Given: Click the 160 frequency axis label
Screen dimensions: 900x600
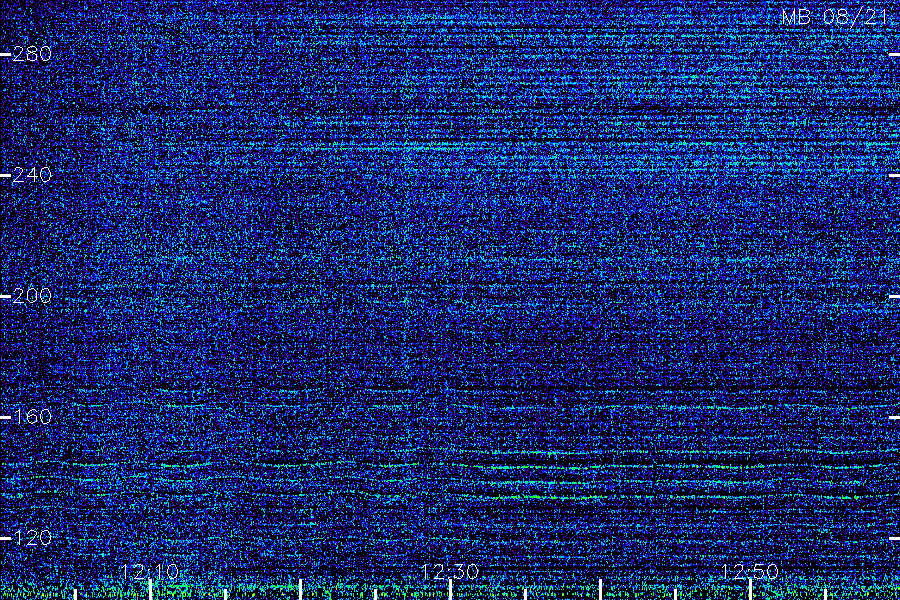Looking at the screenshot, I should pos(32,417).
